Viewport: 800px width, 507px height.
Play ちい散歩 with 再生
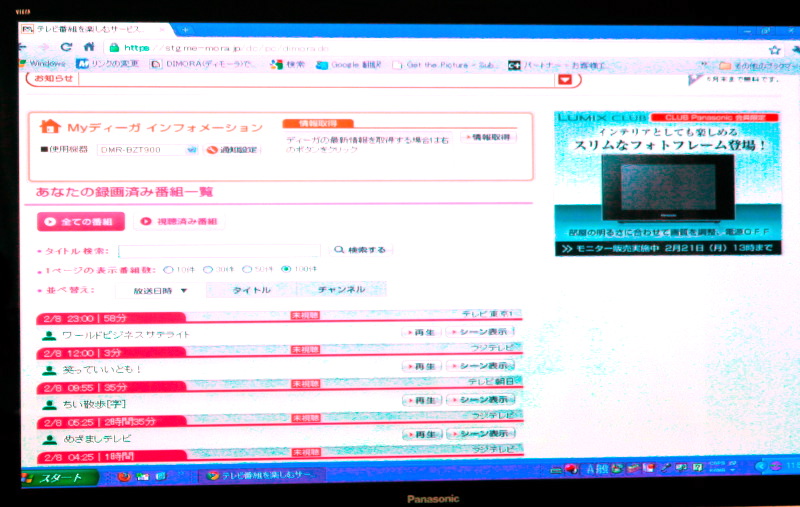[422, 400]
